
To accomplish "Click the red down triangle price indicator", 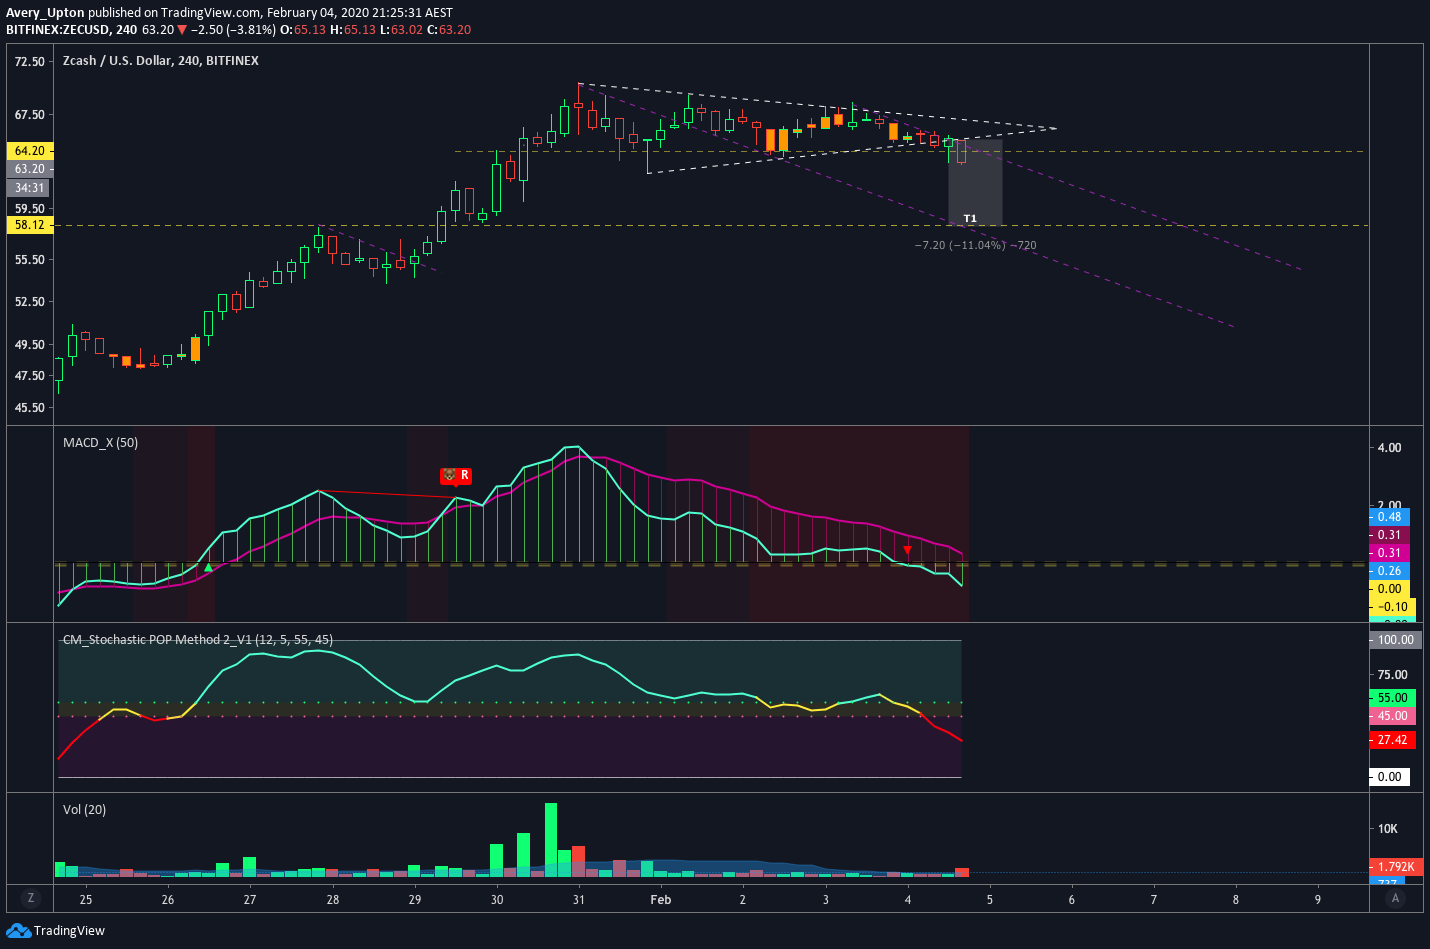I will click(x=182, y=30).
